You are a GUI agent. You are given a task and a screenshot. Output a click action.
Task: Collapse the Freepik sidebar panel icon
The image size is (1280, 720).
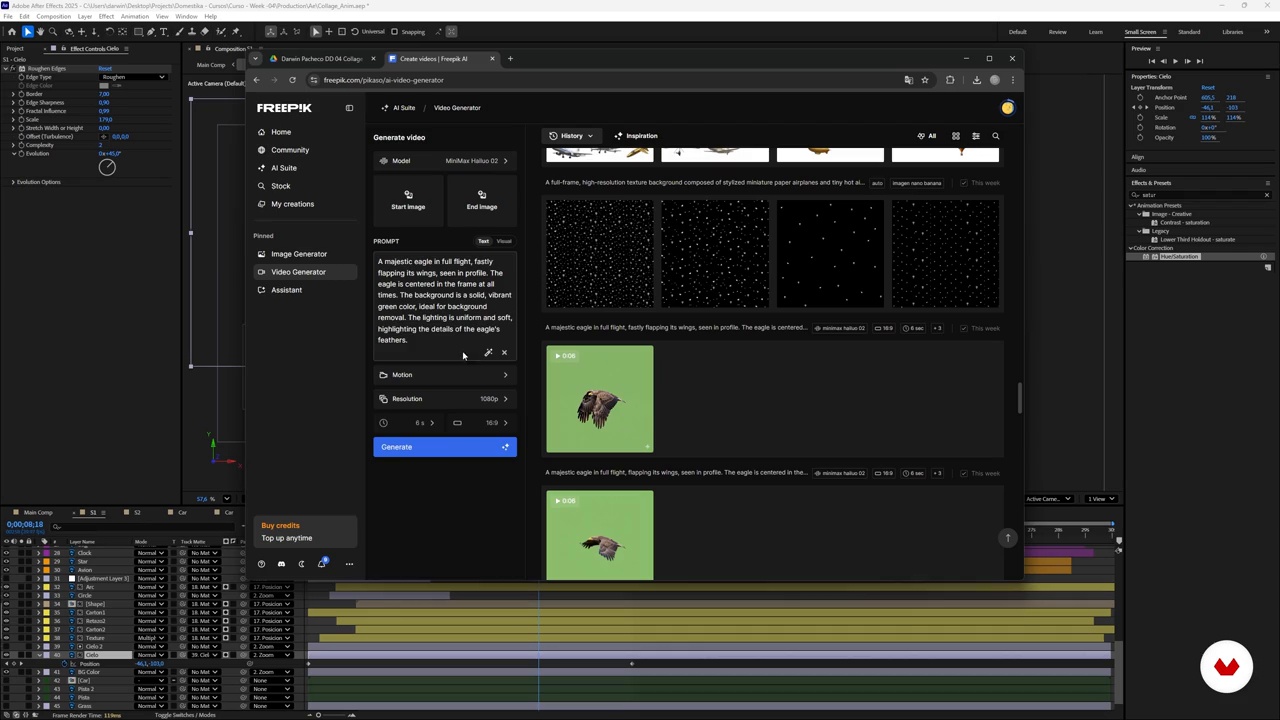(x=349, y=108)
